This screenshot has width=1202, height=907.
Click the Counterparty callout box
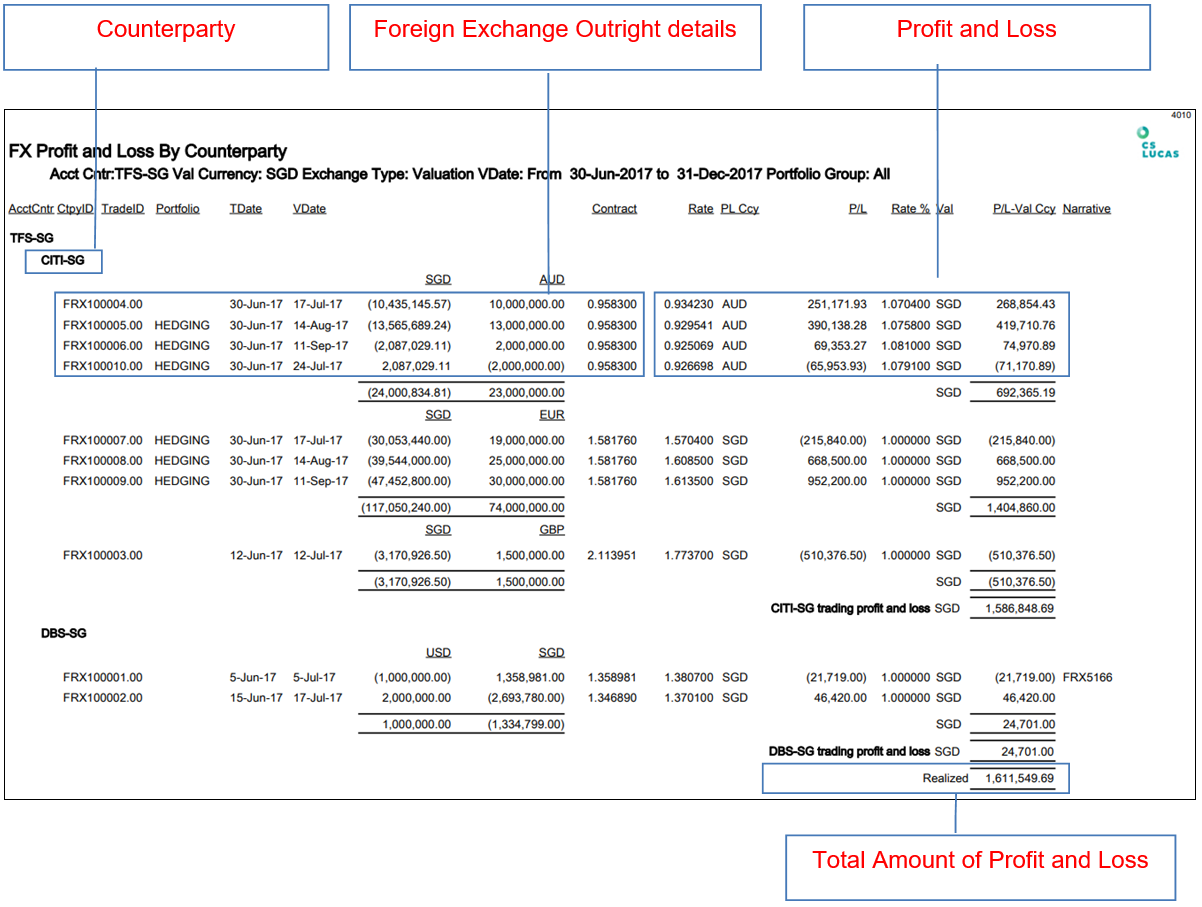click(166, 37)
